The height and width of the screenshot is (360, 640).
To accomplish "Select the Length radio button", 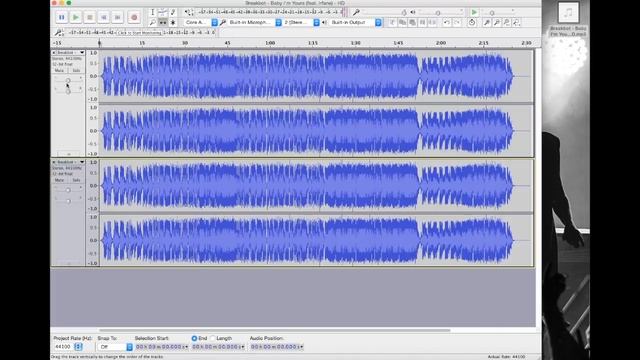I will [x=213, y=338].
